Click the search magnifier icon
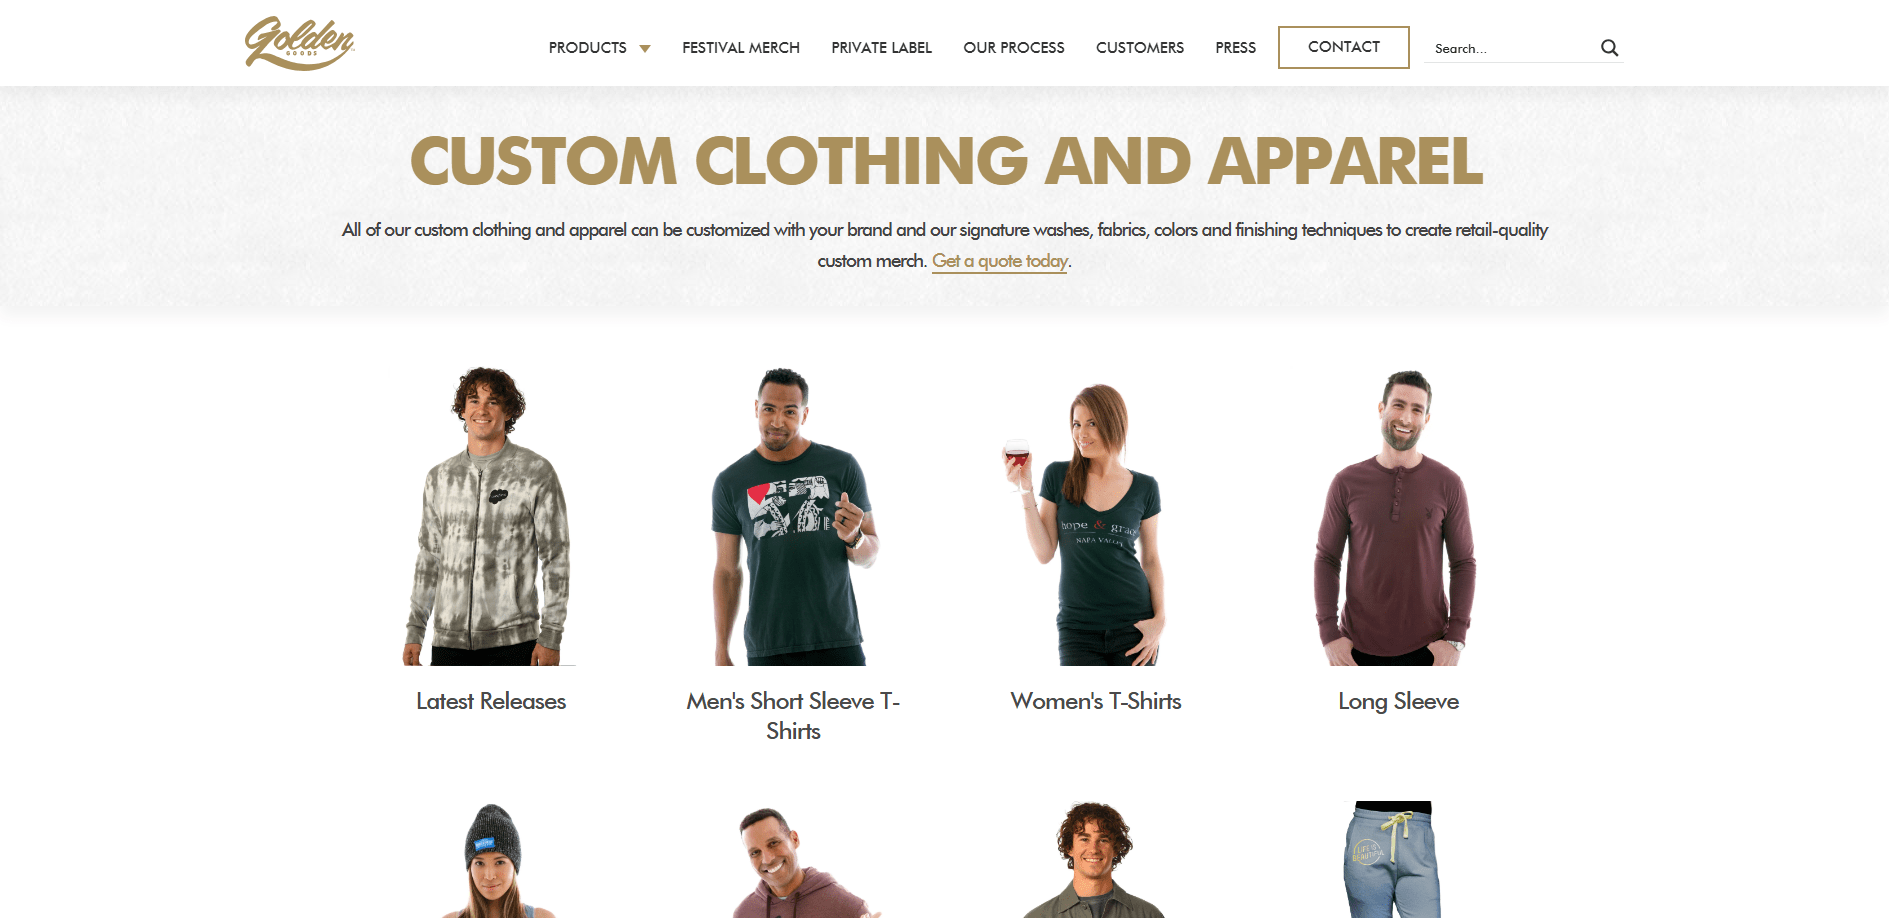The image size is (1889, 918). point(1609,48)
